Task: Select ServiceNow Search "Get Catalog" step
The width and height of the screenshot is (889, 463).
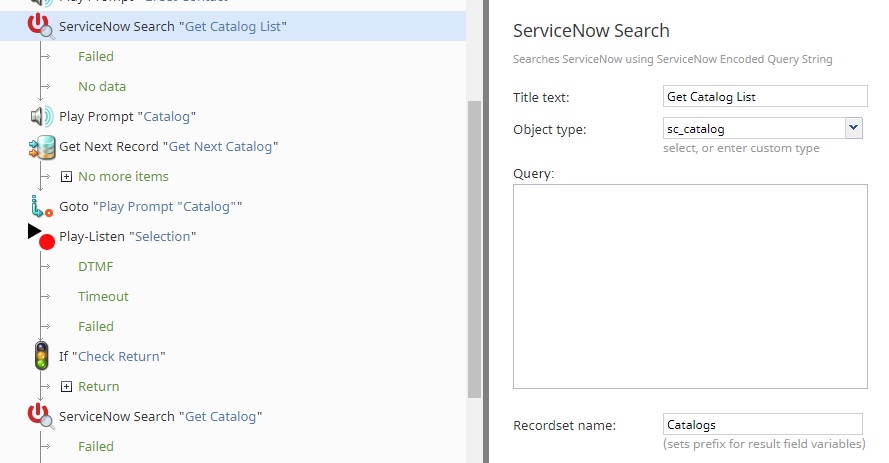Action: 160,417
